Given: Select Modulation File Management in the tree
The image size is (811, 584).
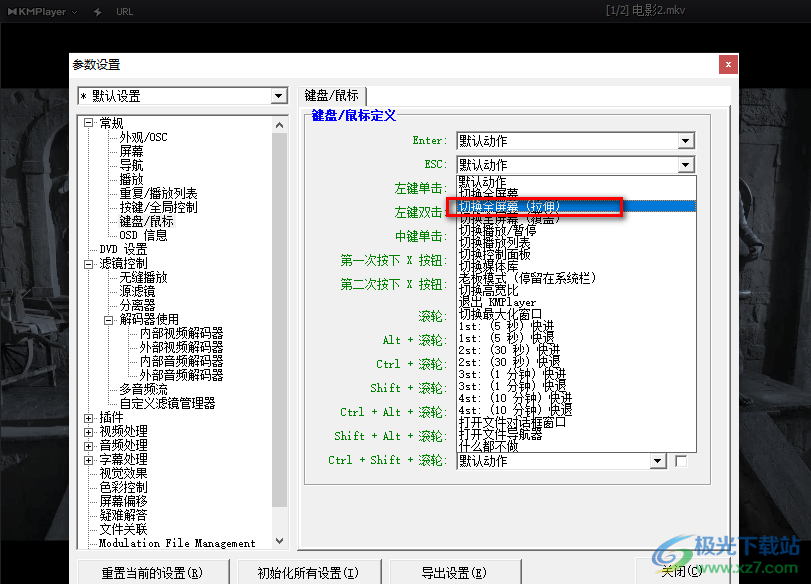Looking at the screenshot, I should [x=177, y=543].
